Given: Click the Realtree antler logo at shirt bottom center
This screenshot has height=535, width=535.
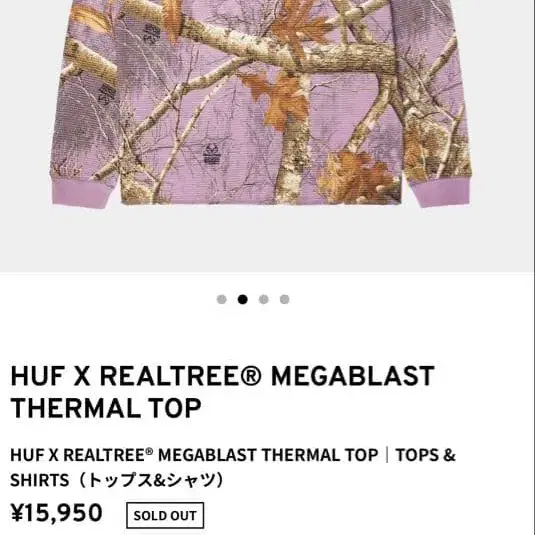Looking at the screenshot, I should tap(211, 154).
